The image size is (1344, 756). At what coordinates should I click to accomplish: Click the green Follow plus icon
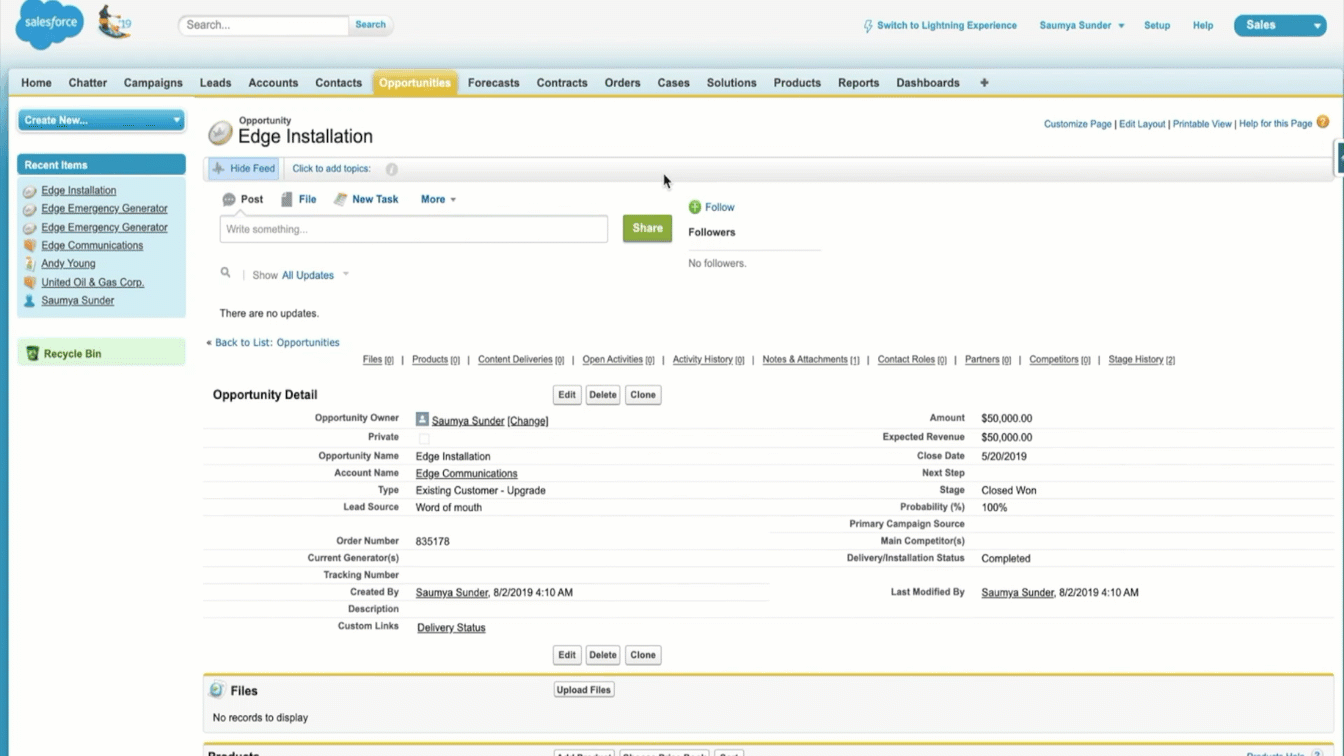[x=695, y=207]
